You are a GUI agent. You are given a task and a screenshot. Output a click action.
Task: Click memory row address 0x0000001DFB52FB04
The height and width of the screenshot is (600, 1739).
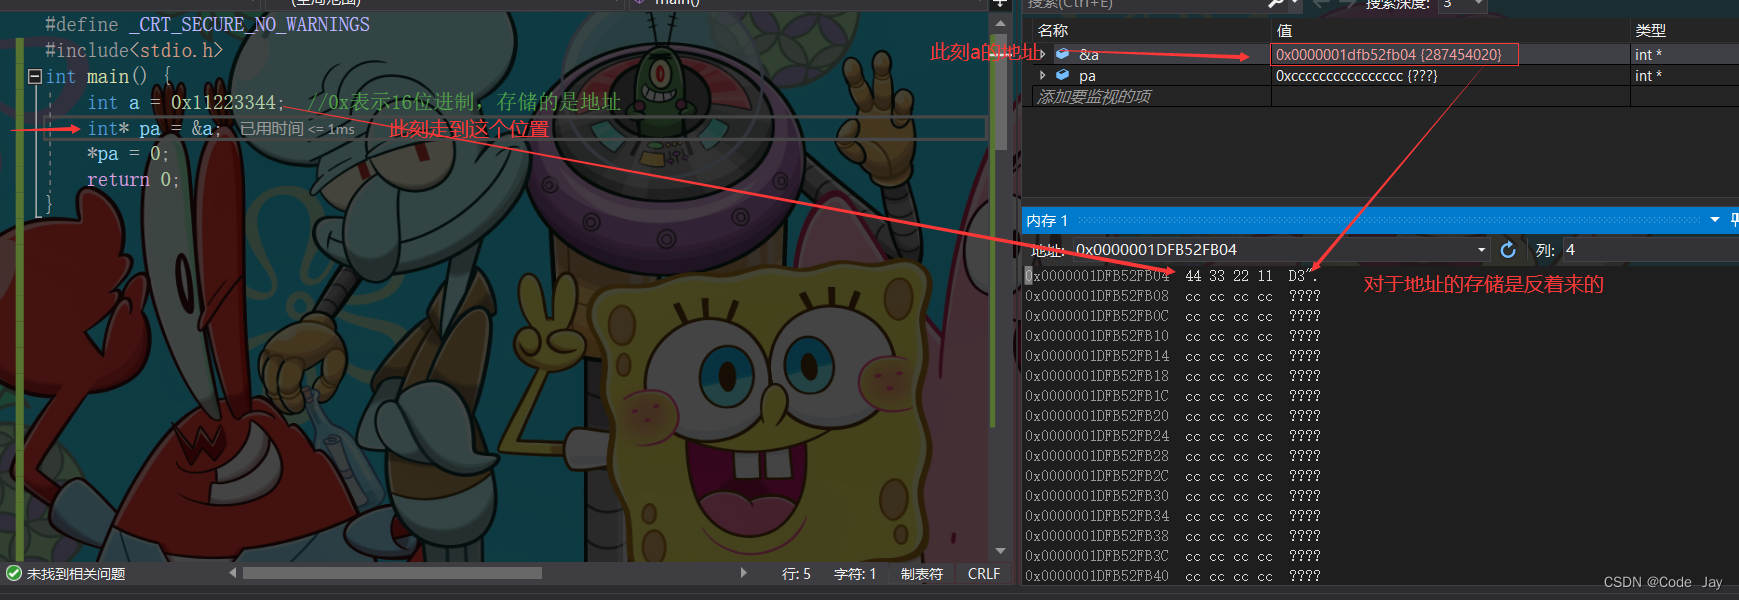1097,276
